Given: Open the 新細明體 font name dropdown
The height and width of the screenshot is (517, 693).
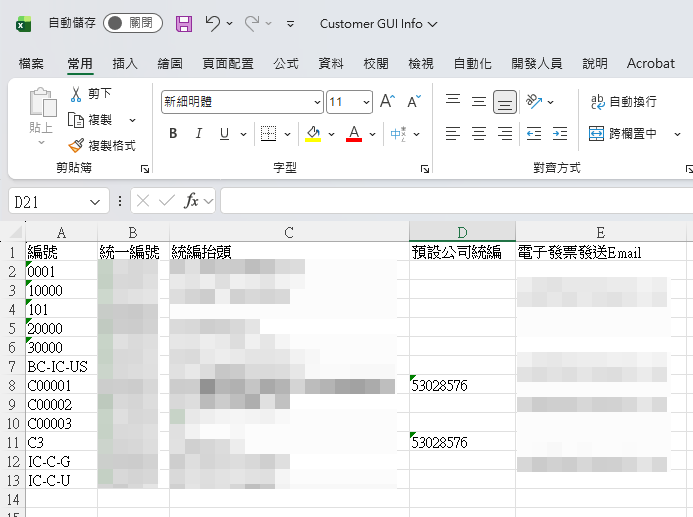Looking at the screenshot, I should pos(317,103).
